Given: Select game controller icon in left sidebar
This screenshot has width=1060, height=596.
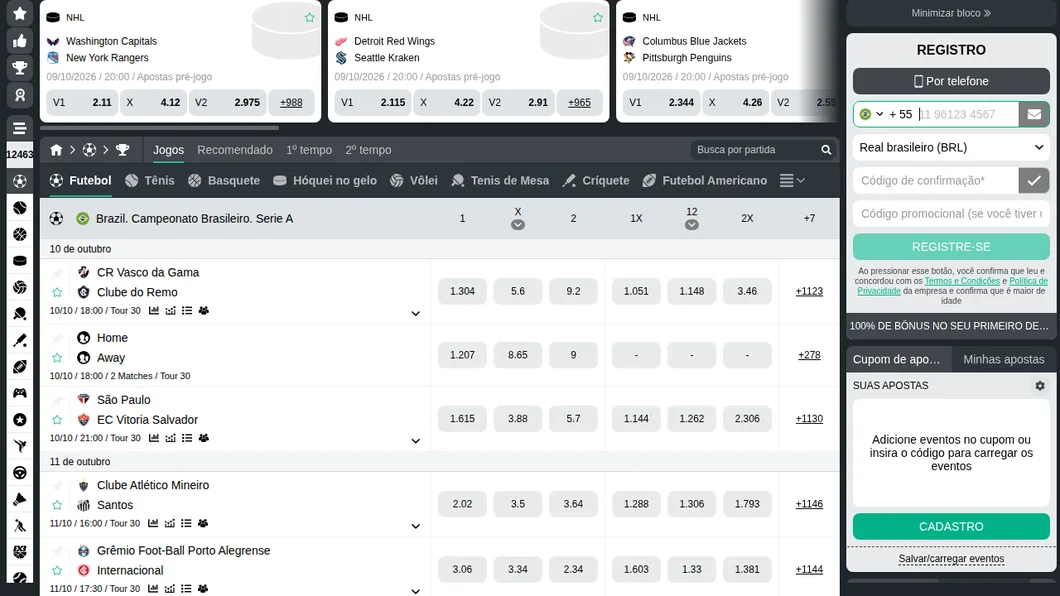Looking at the screenshot, I should (x=20, y=393).
